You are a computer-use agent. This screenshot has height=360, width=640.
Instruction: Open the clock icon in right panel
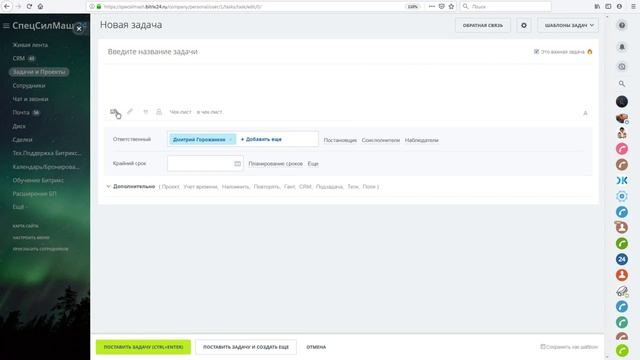click(622, 67)
